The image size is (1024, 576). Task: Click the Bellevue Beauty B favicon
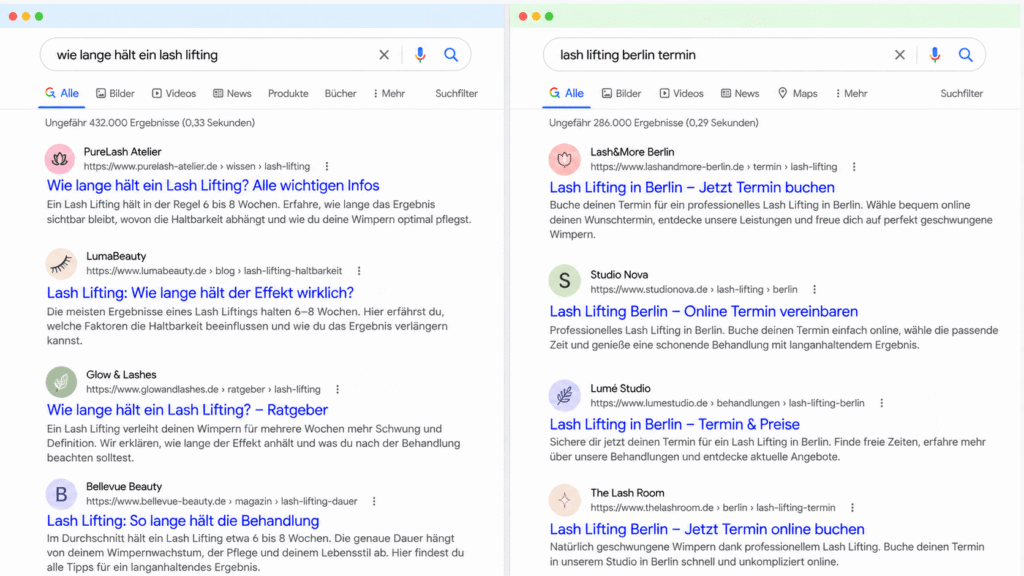coord(61,494)
